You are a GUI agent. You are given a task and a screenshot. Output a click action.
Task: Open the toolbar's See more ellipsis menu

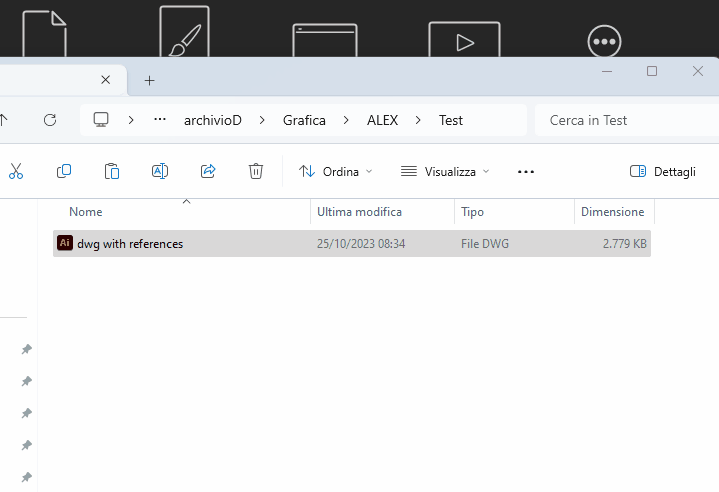point(525,171)
